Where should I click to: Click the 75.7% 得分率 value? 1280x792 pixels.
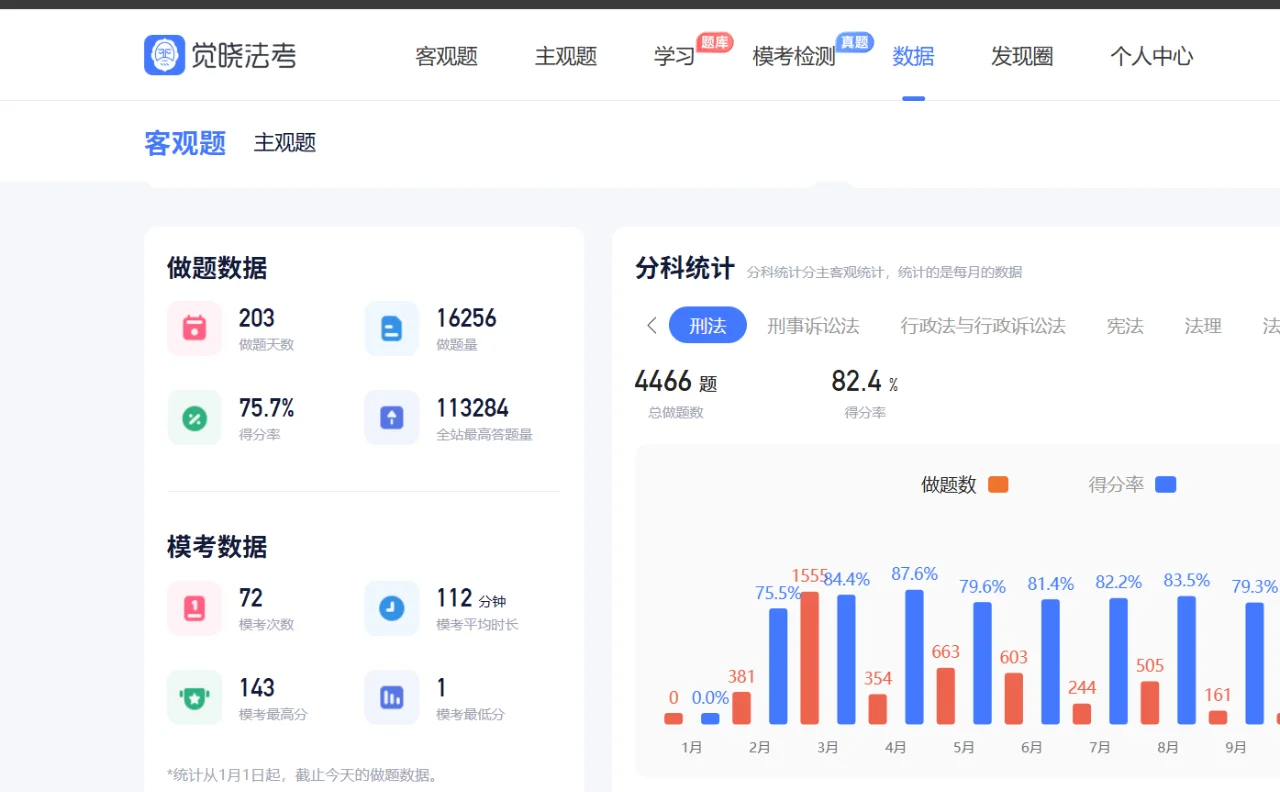tap(267, 408)
